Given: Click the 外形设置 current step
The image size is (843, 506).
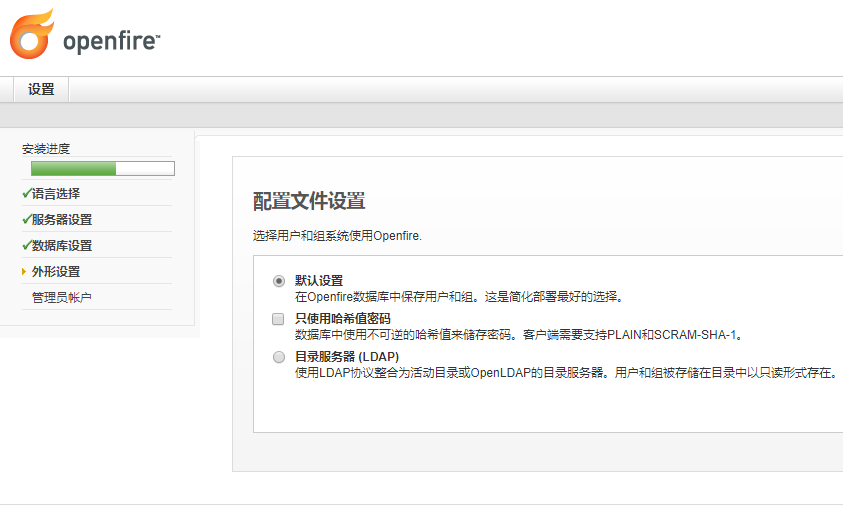Looking at the screenshot, I should click(56, 272).
